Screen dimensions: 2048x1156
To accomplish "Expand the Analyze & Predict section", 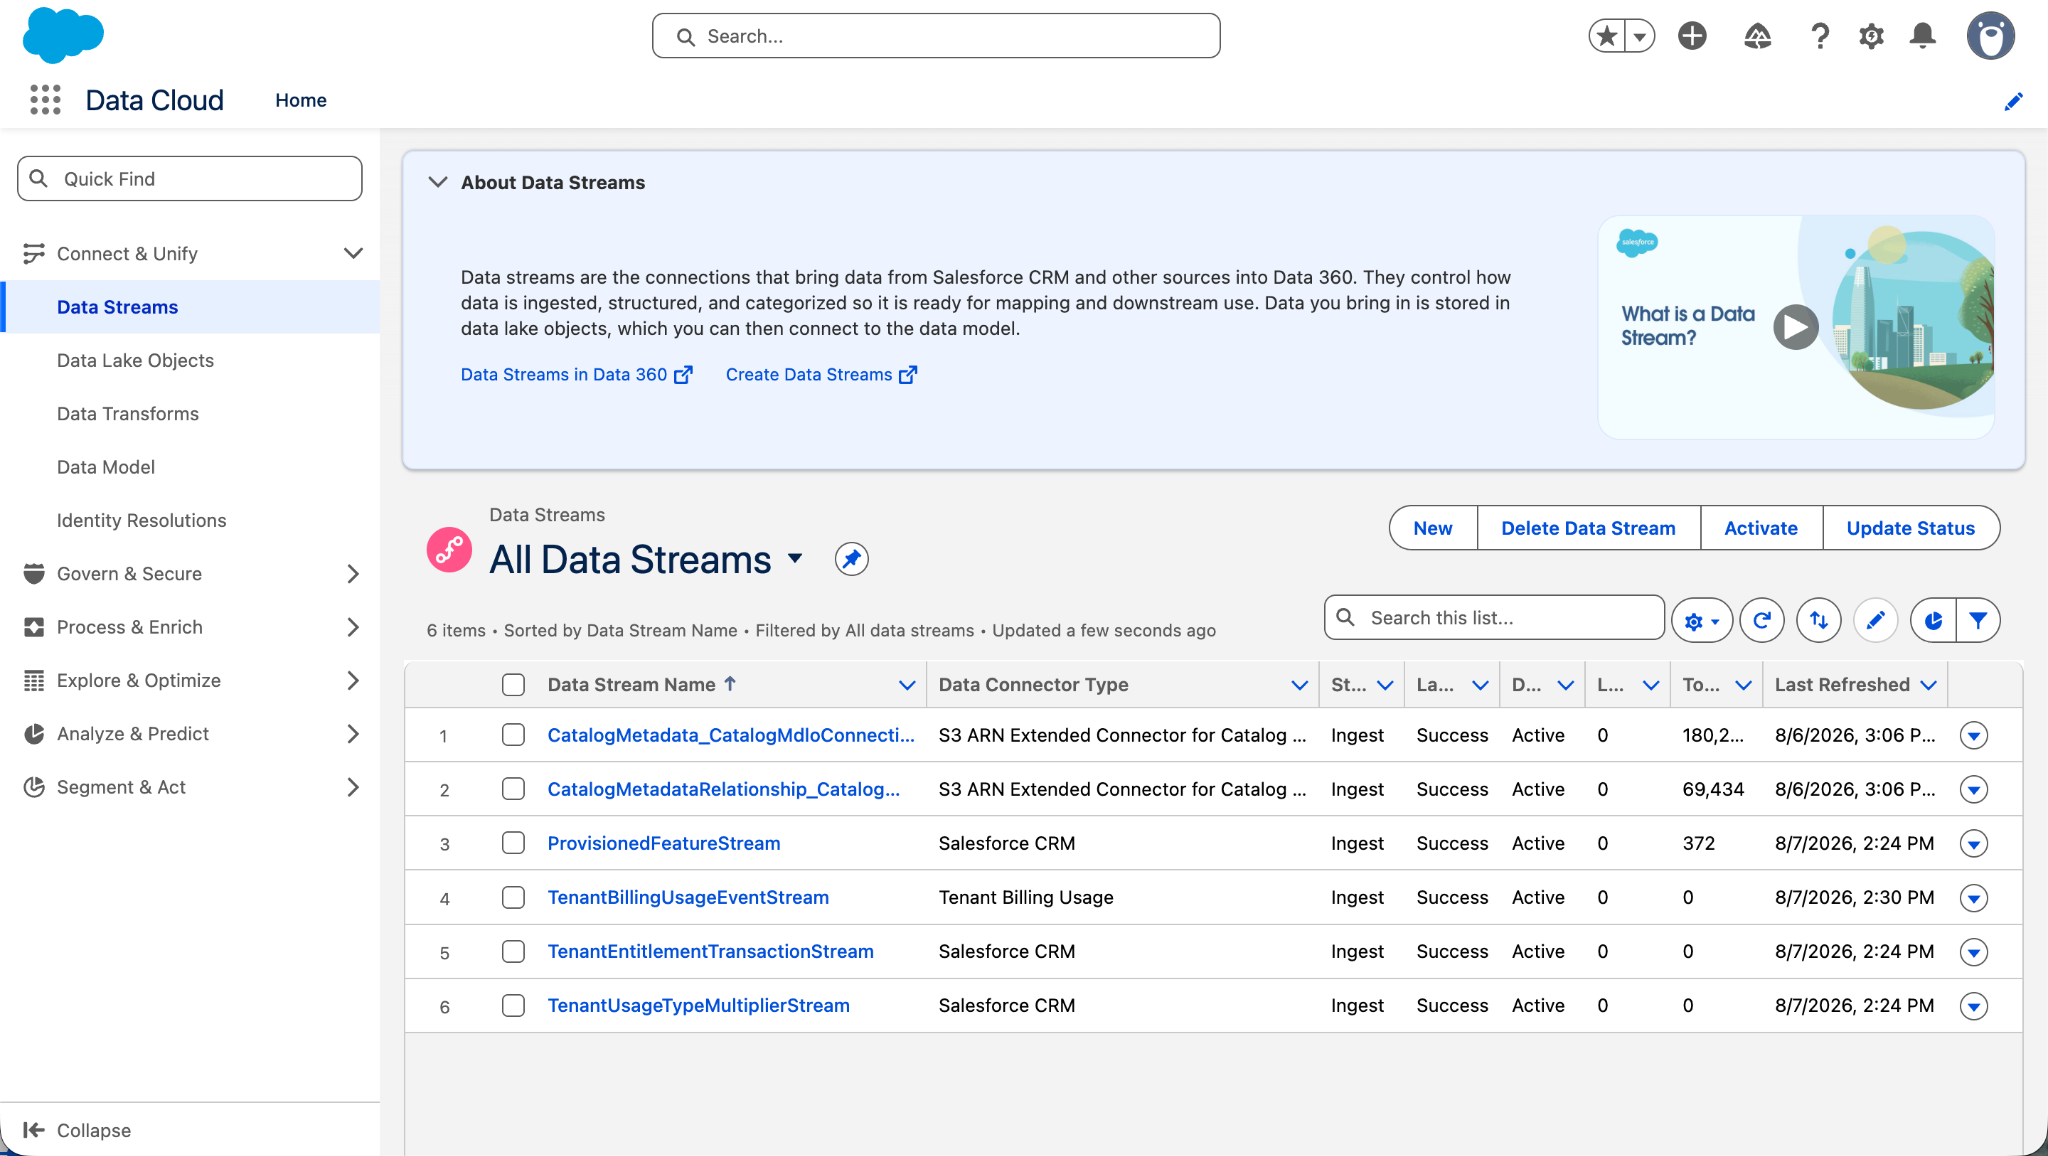I will tap(352, 734).
